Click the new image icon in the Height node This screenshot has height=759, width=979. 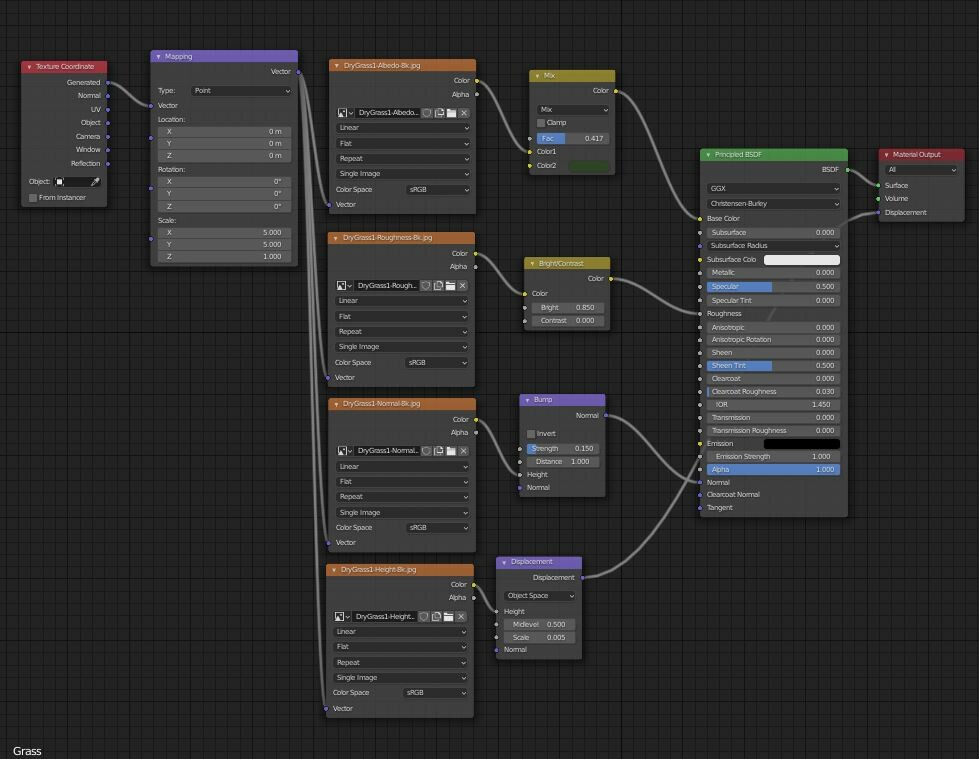click(439, 617)
